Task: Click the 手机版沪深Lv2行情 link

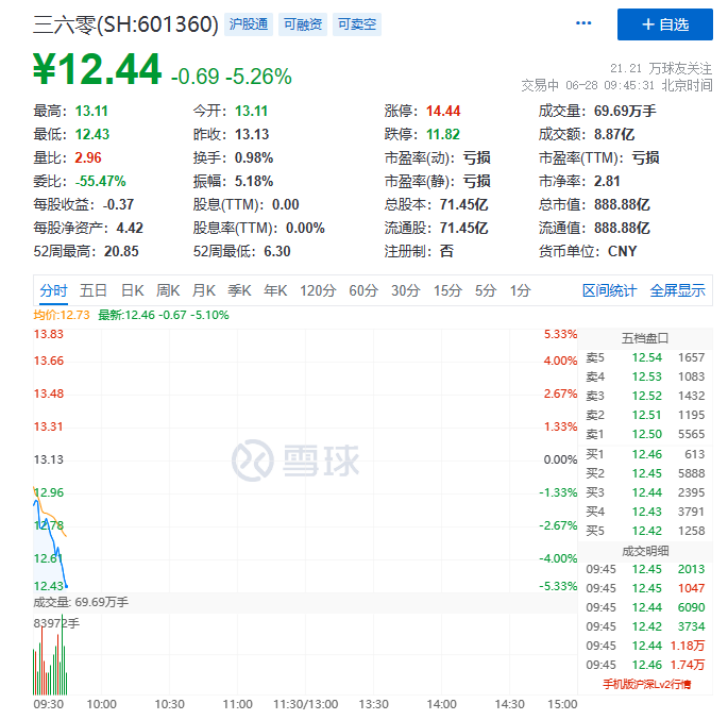Action: coord(653,684)
